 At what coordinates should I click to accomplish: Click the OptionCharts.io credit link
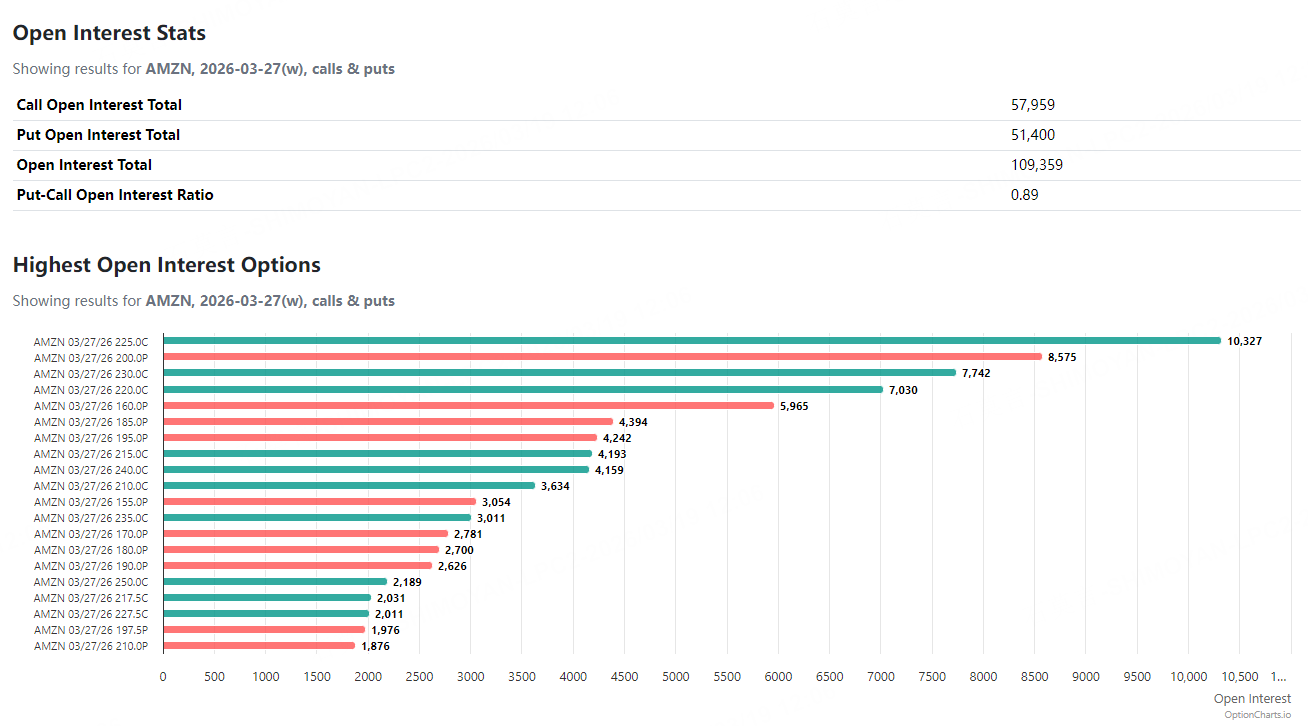coord(1257,715)
